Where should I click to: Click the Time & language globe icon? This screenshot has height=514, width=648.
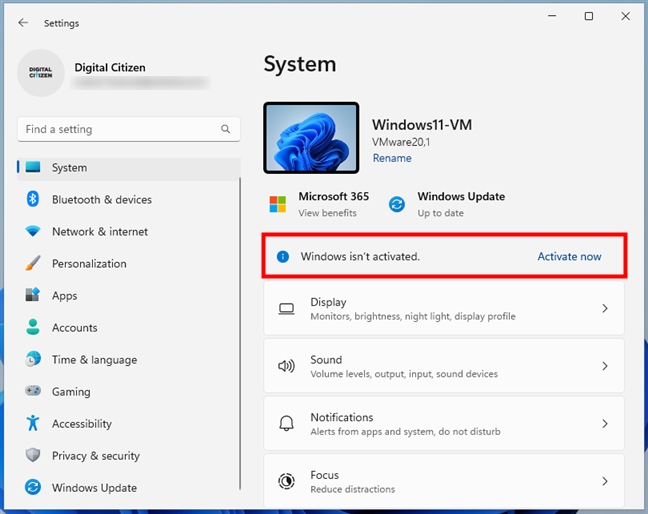tap(33, 359)
